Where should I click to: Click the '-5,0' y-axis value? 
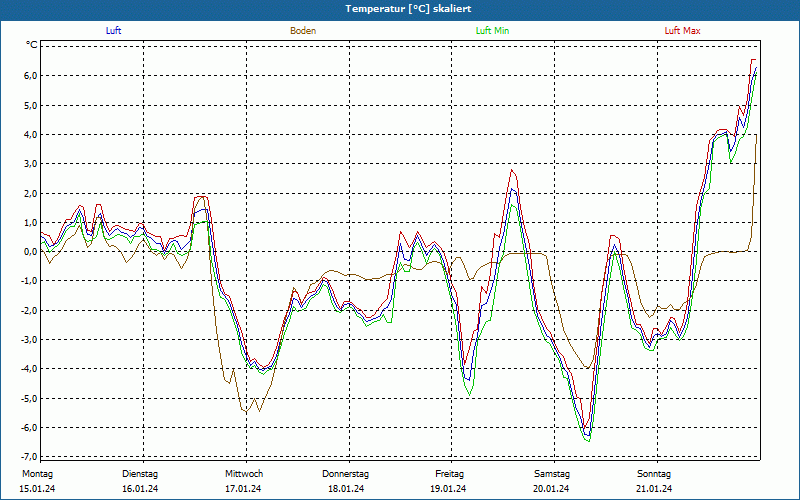tap(29, 398)
